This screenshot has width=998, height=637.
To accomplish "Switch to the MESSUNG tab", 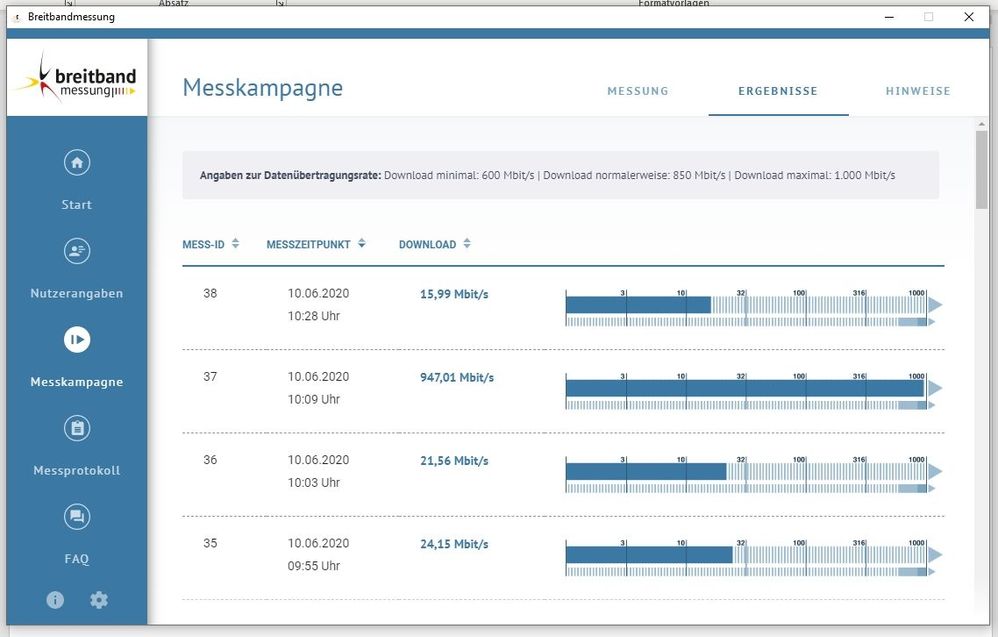I will (x=638, y=91).
